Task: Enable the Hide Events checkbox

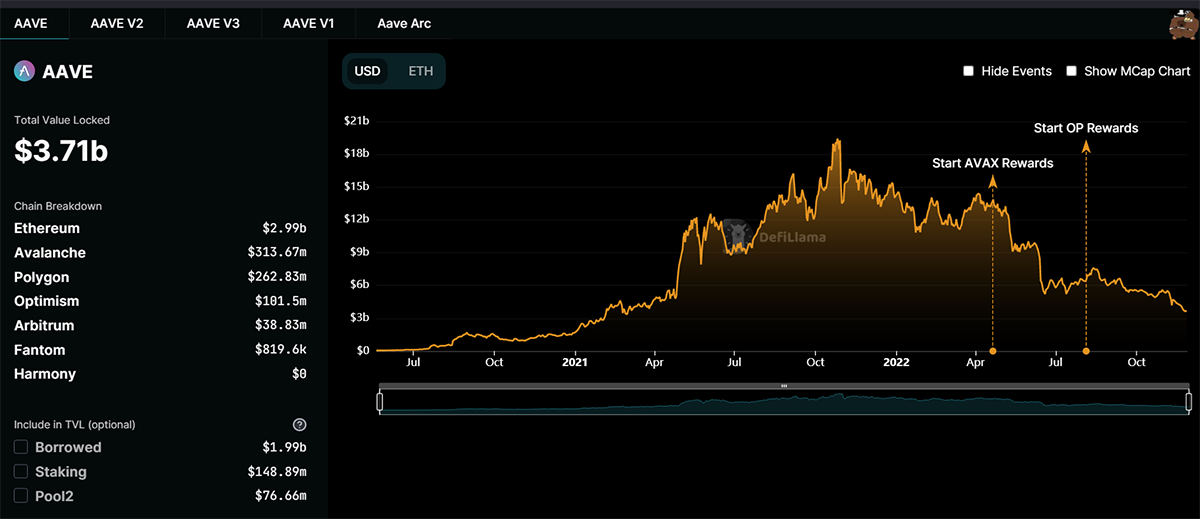Action: tap(968, 71)
